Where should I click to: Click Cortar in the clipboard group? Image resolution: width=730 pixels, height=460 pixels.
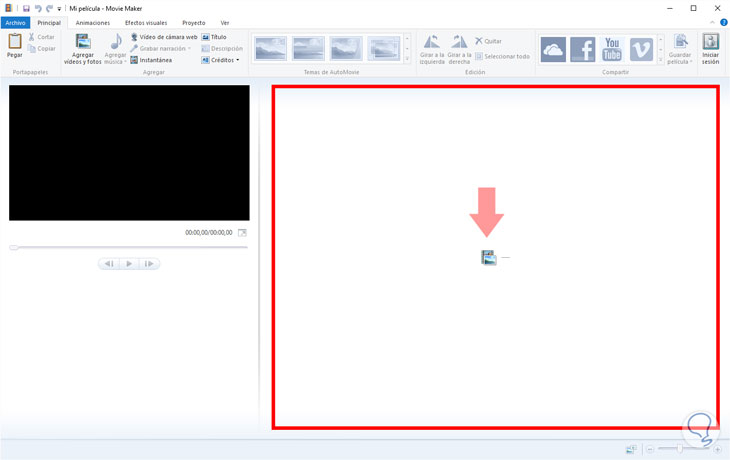41,37
